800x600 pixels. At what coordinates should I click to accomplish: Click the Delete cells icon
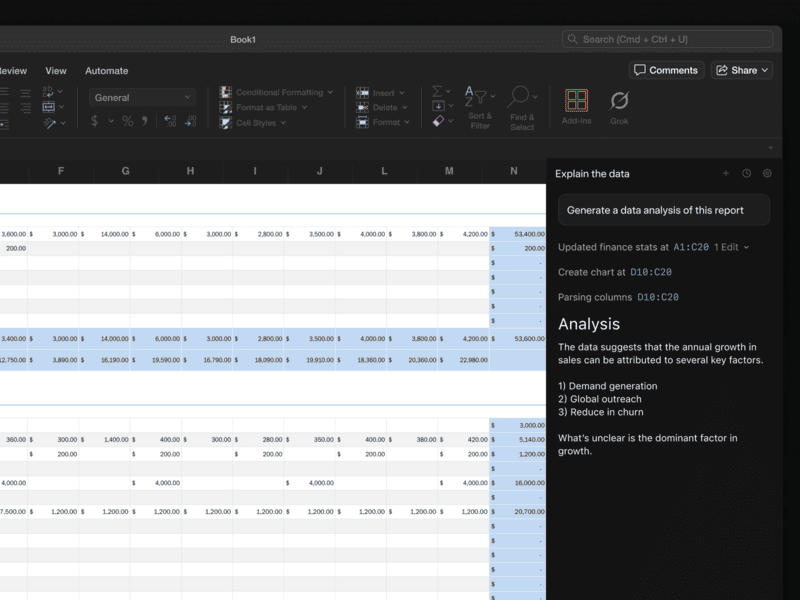362,108
